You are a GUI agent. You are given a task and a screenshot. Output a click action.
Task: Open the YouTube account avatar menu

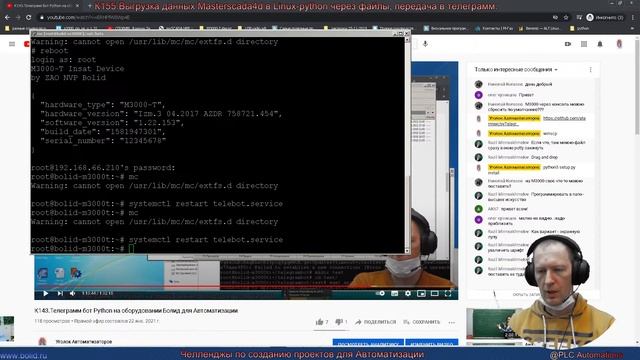[x=619, y=44]
